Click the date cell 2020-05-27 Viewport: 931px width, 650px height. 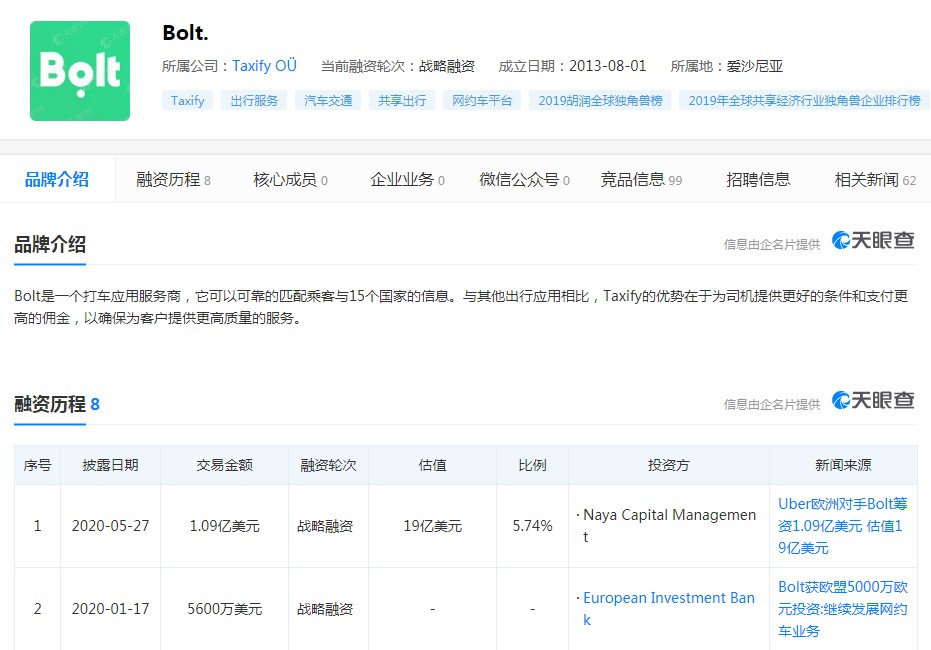[110, 526]
